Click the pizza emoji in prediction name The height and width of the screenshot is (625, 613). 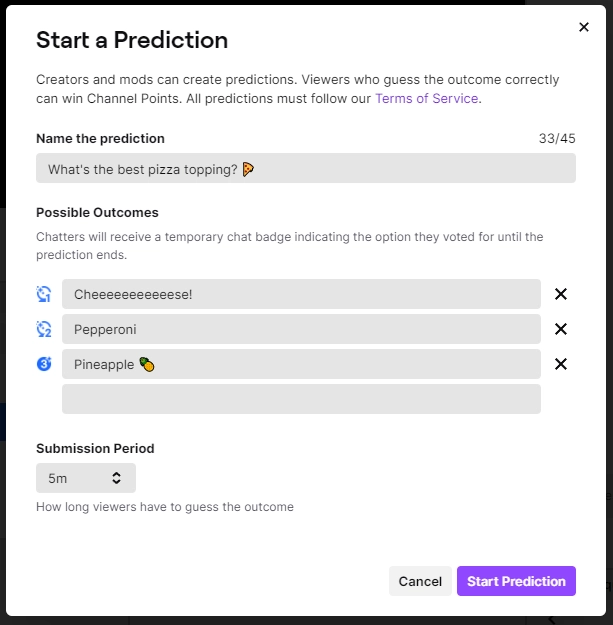pos(248,169)
